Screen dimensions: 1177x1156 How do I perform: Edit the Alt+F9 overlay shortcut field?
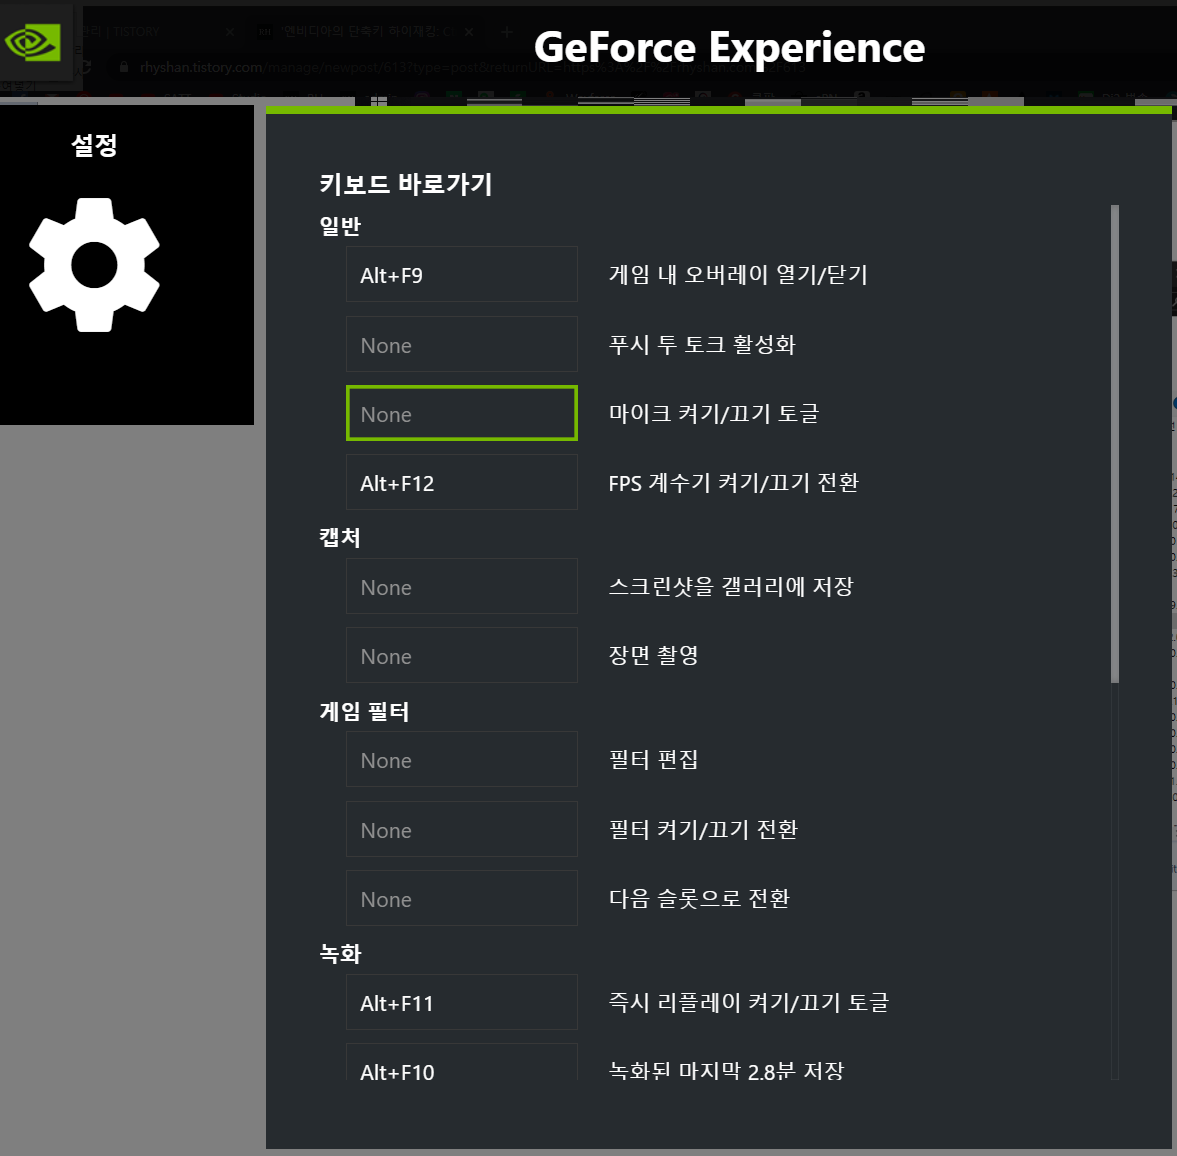(462, 275)
